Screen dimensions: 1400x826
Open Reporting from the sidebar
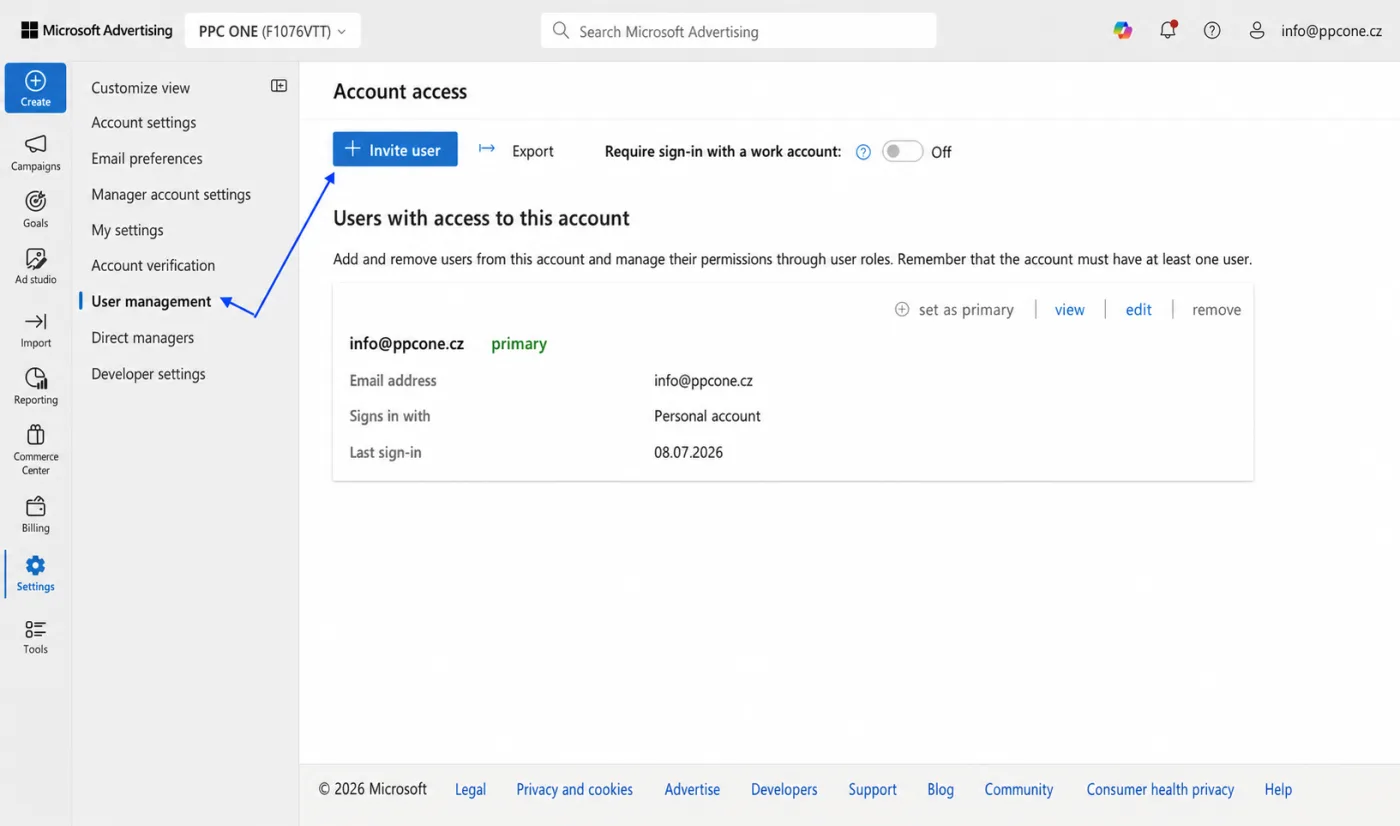35,387
